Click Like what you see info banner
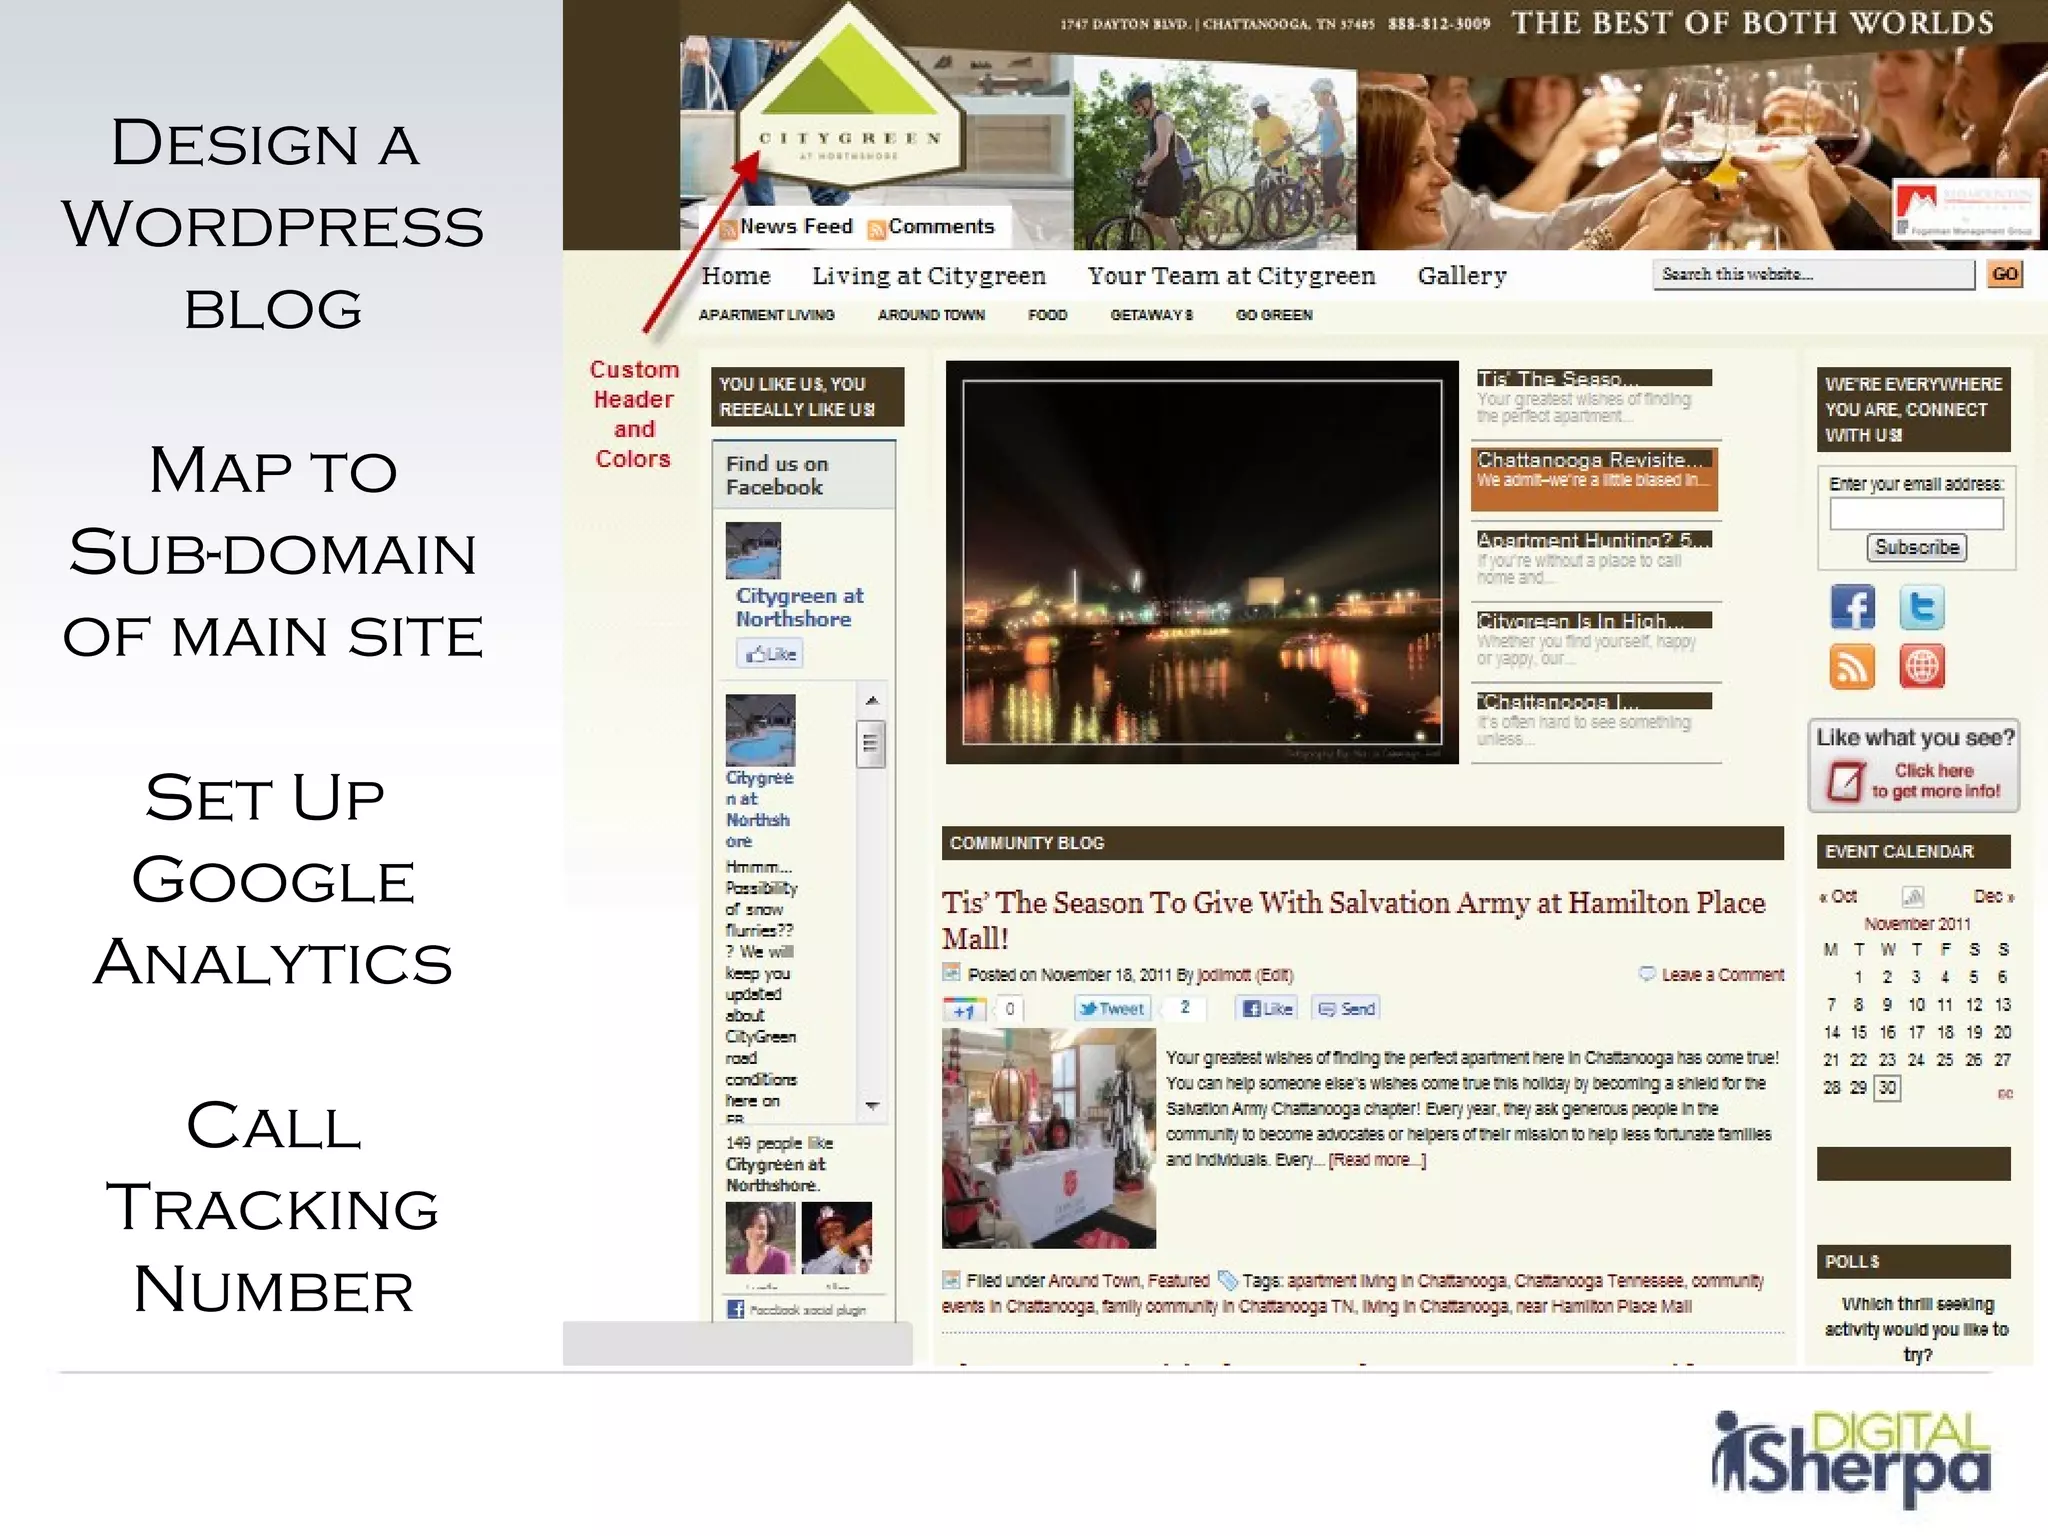The image size is (2048, 1536). [x=1914, y=766]
